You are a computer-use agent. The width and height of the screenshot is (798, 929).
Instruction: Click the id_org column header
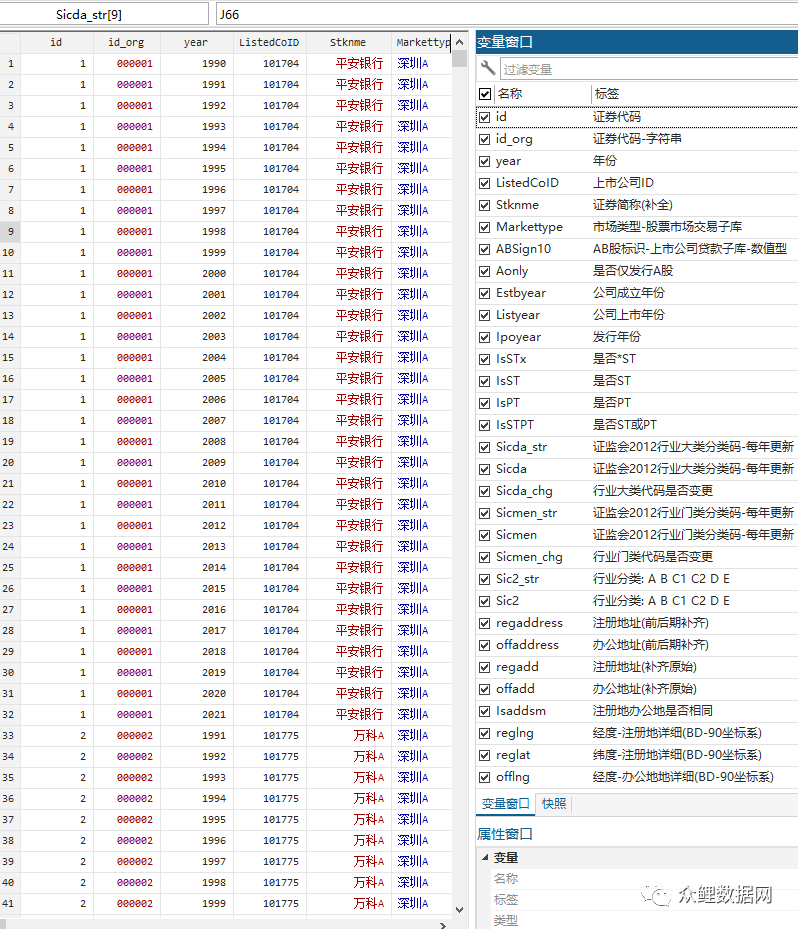pyautogui.click(x=126, y=42)
